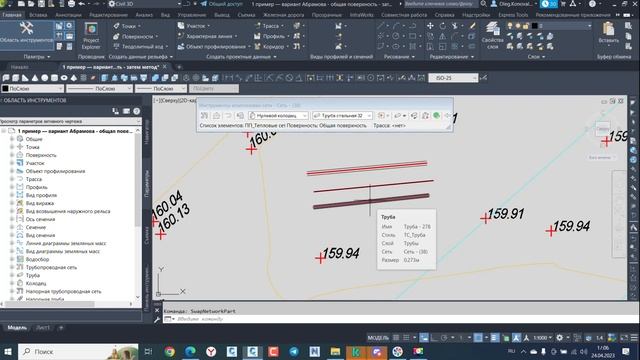
Task: Open Google Chrome from the taskbar
Action: [x=169, y=351]
